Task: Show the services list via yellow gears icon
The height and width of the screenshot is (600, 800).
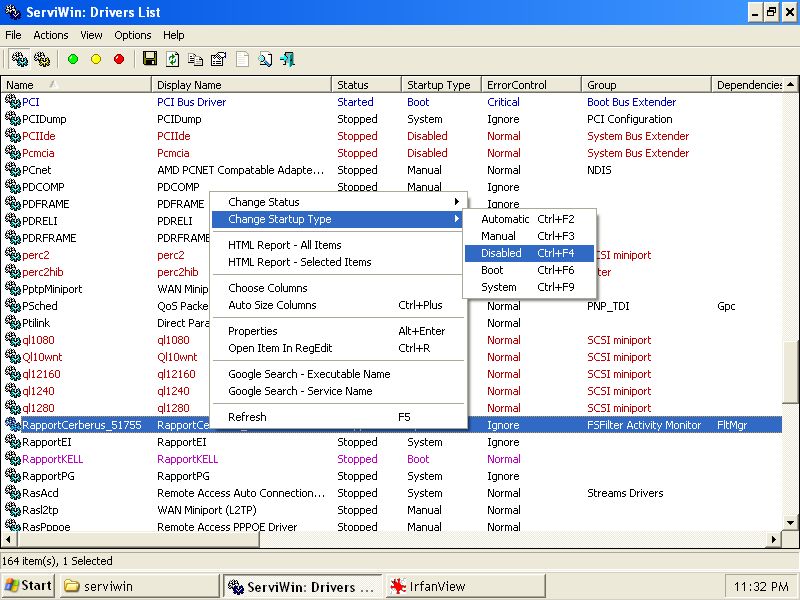Action: tap(42, 59)
